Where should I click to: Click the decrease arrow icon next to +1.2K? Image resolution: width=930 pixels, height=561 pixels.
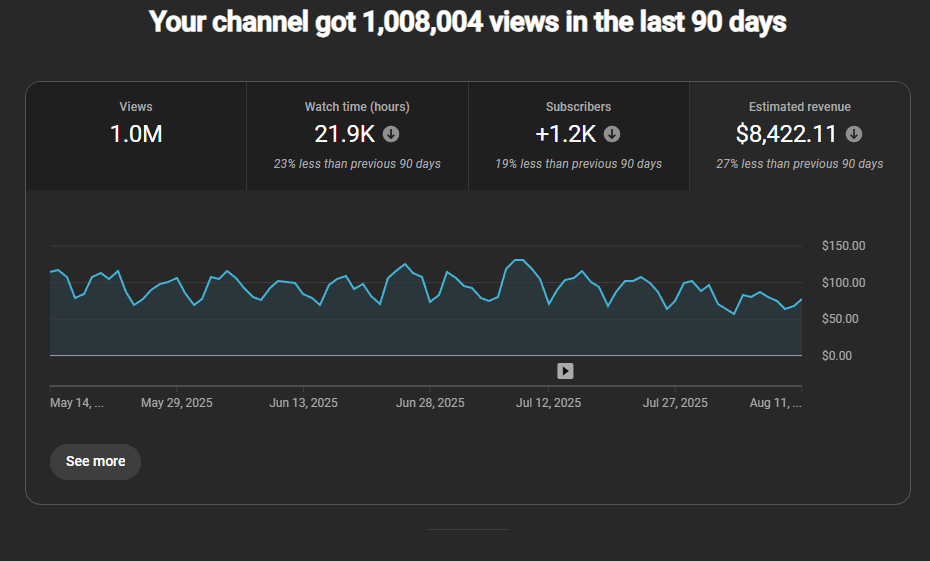612,134
